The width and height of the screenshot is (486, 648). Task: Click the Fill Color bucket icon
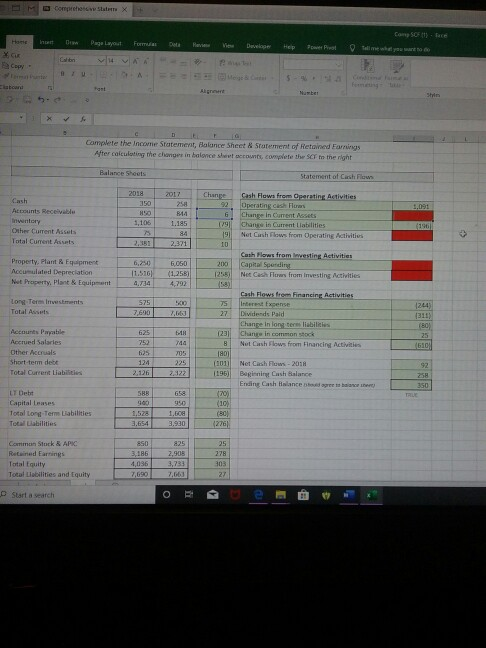[125, 76]
